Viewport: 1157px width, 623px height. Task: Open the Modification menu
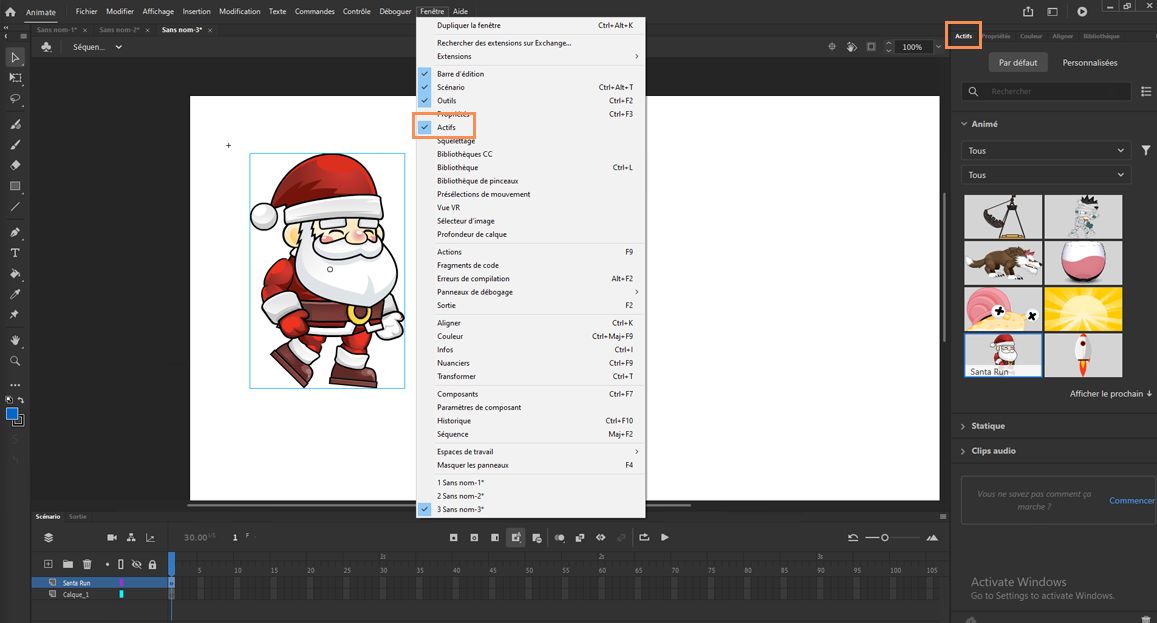coord(239,11)
